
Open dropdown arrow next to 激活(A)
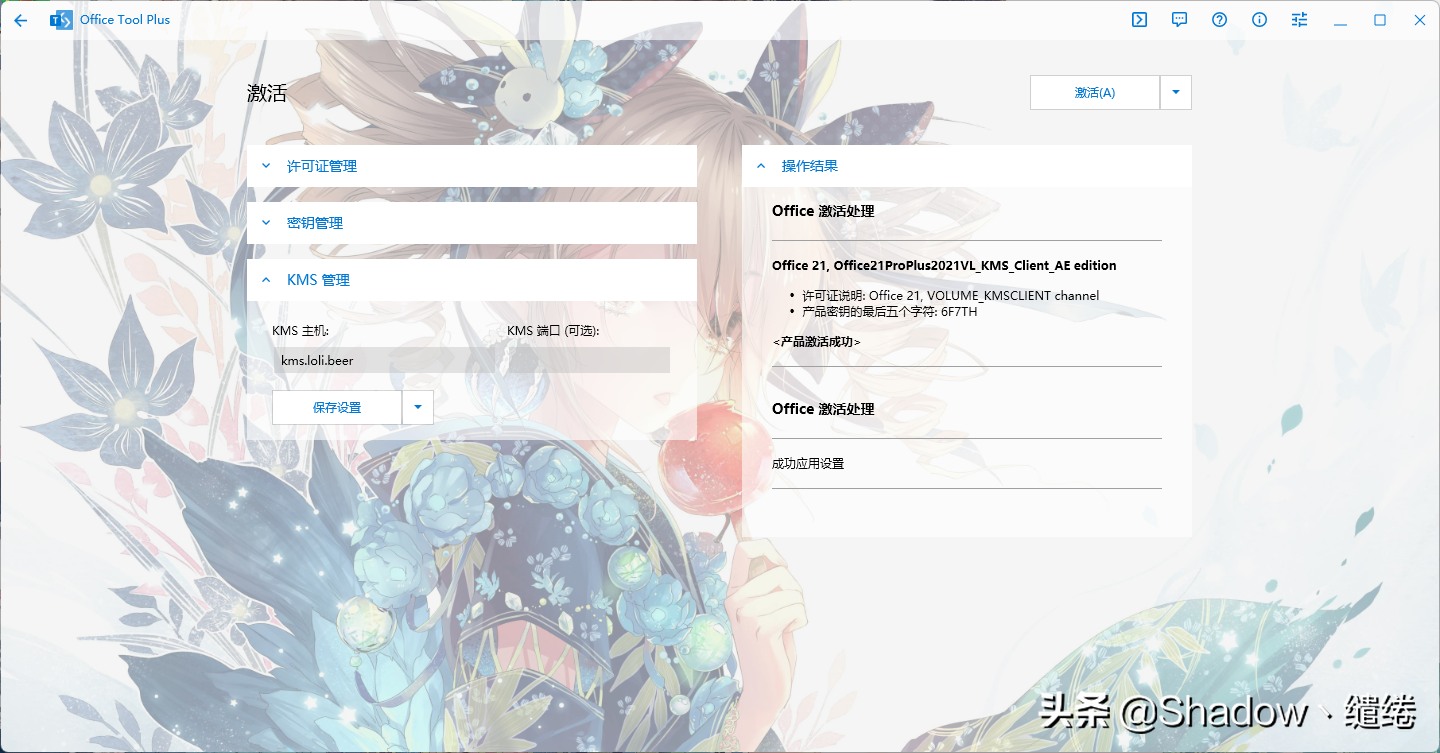(1176, 92)
